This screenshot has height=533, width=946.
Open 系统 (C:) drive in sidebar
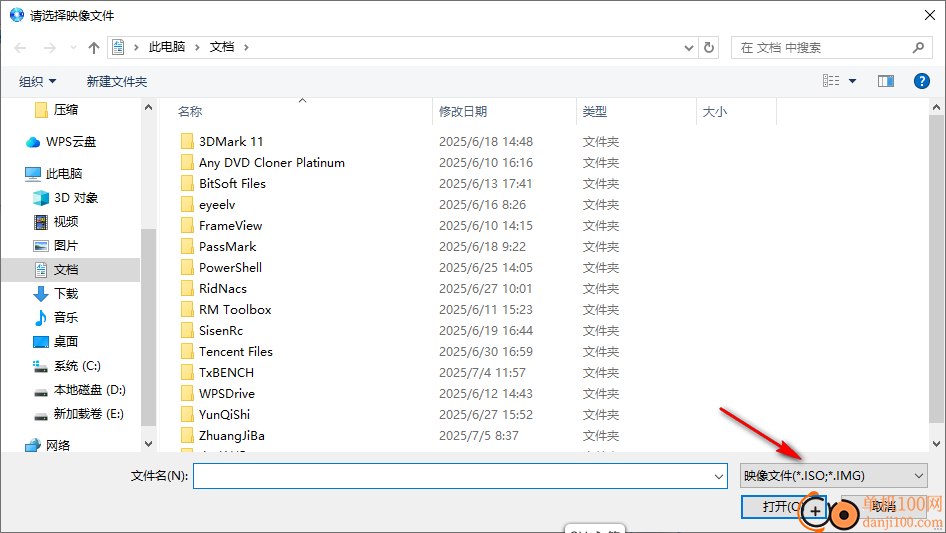(77, 366)
